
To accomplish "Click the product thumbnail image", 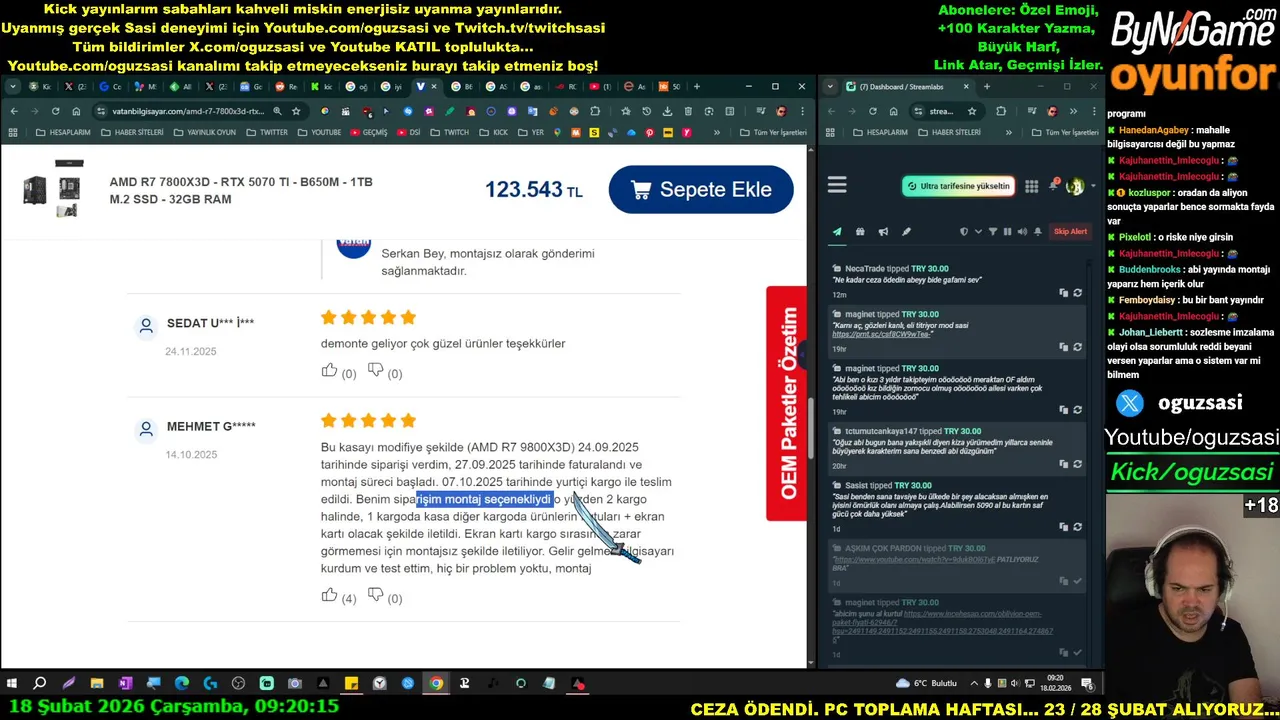I will click(x=53, y=189).
